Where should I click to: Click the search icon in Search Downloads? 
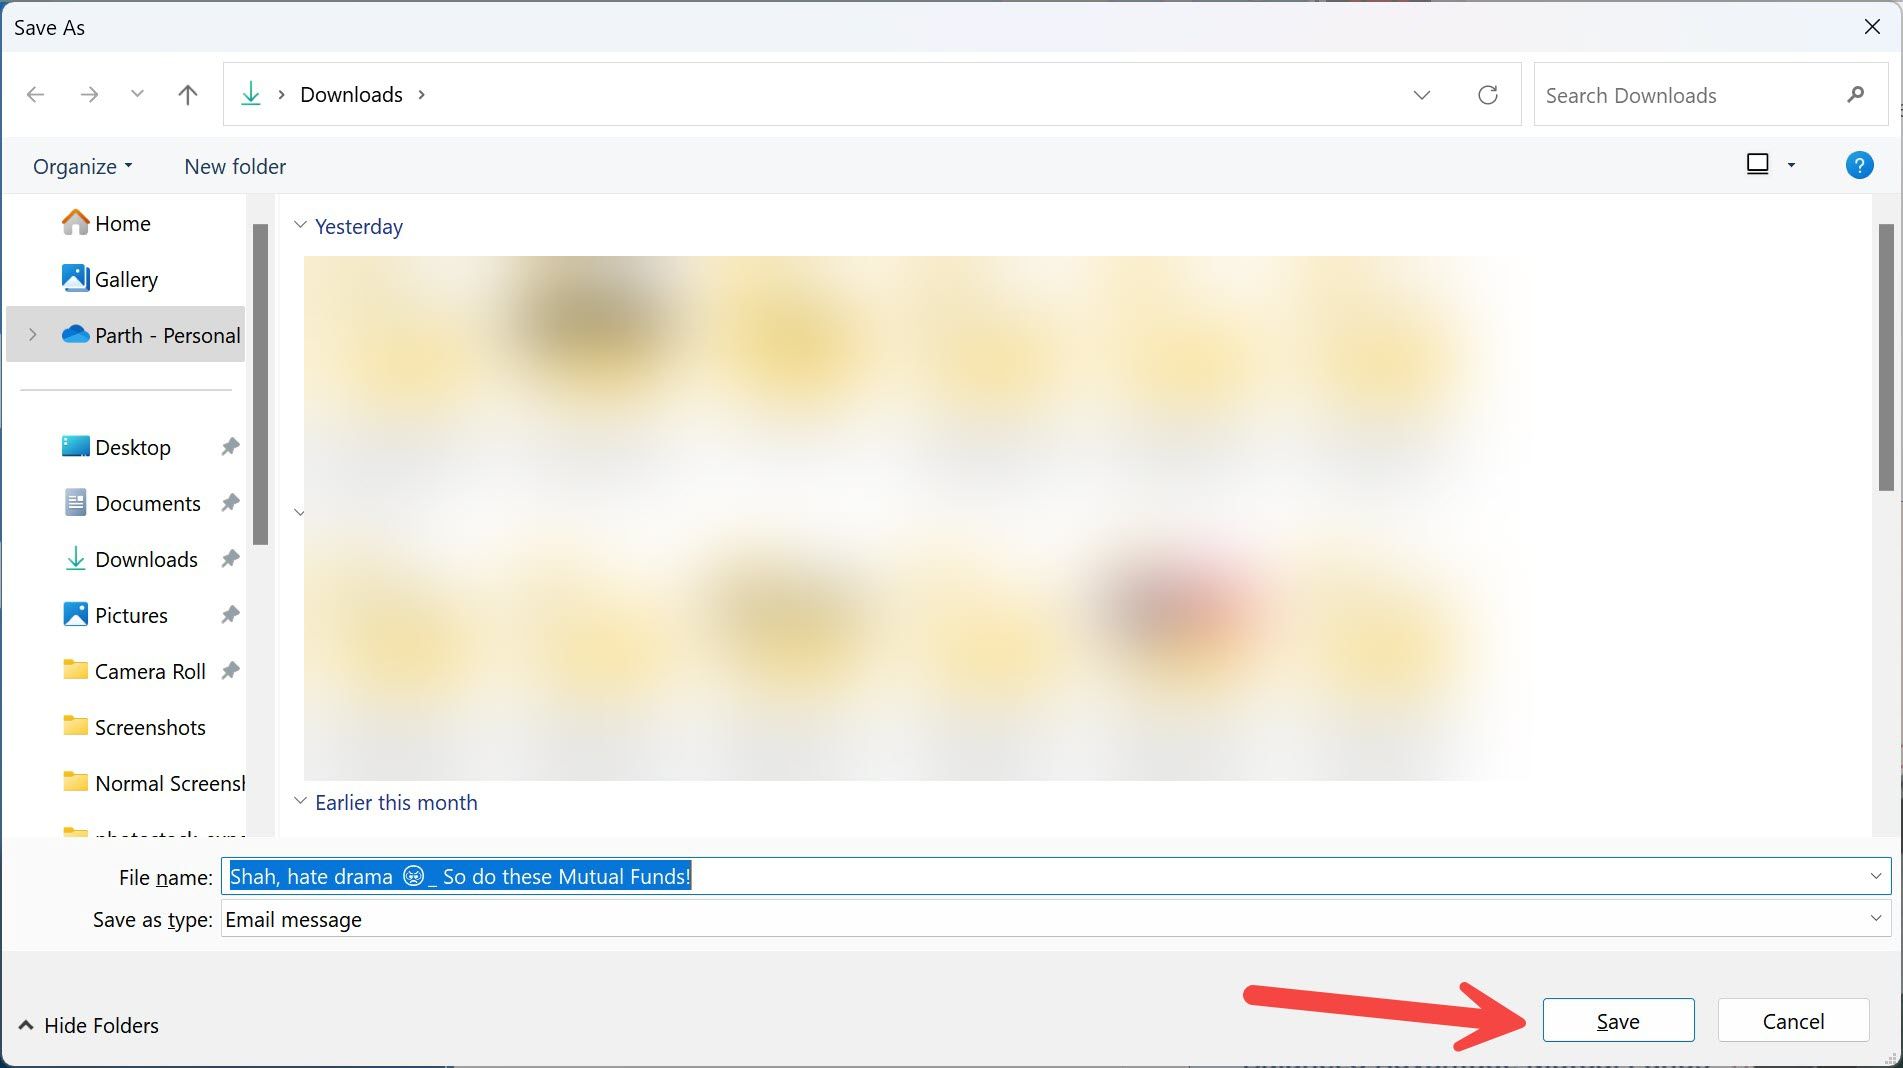pos(1855,94)
